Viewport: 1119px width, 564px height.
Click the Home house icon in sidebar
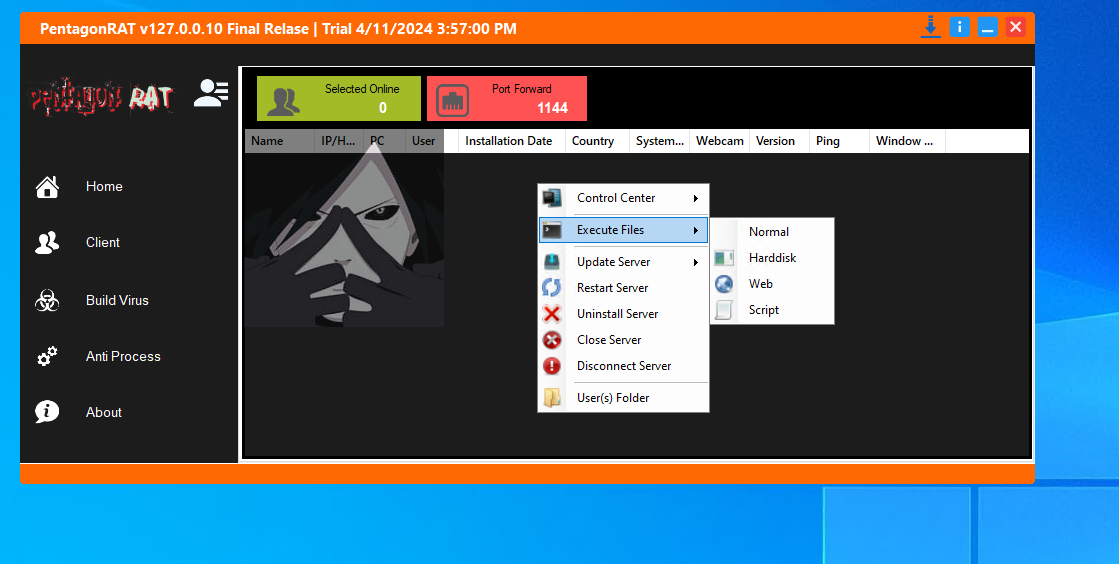[x=46, y=187]
